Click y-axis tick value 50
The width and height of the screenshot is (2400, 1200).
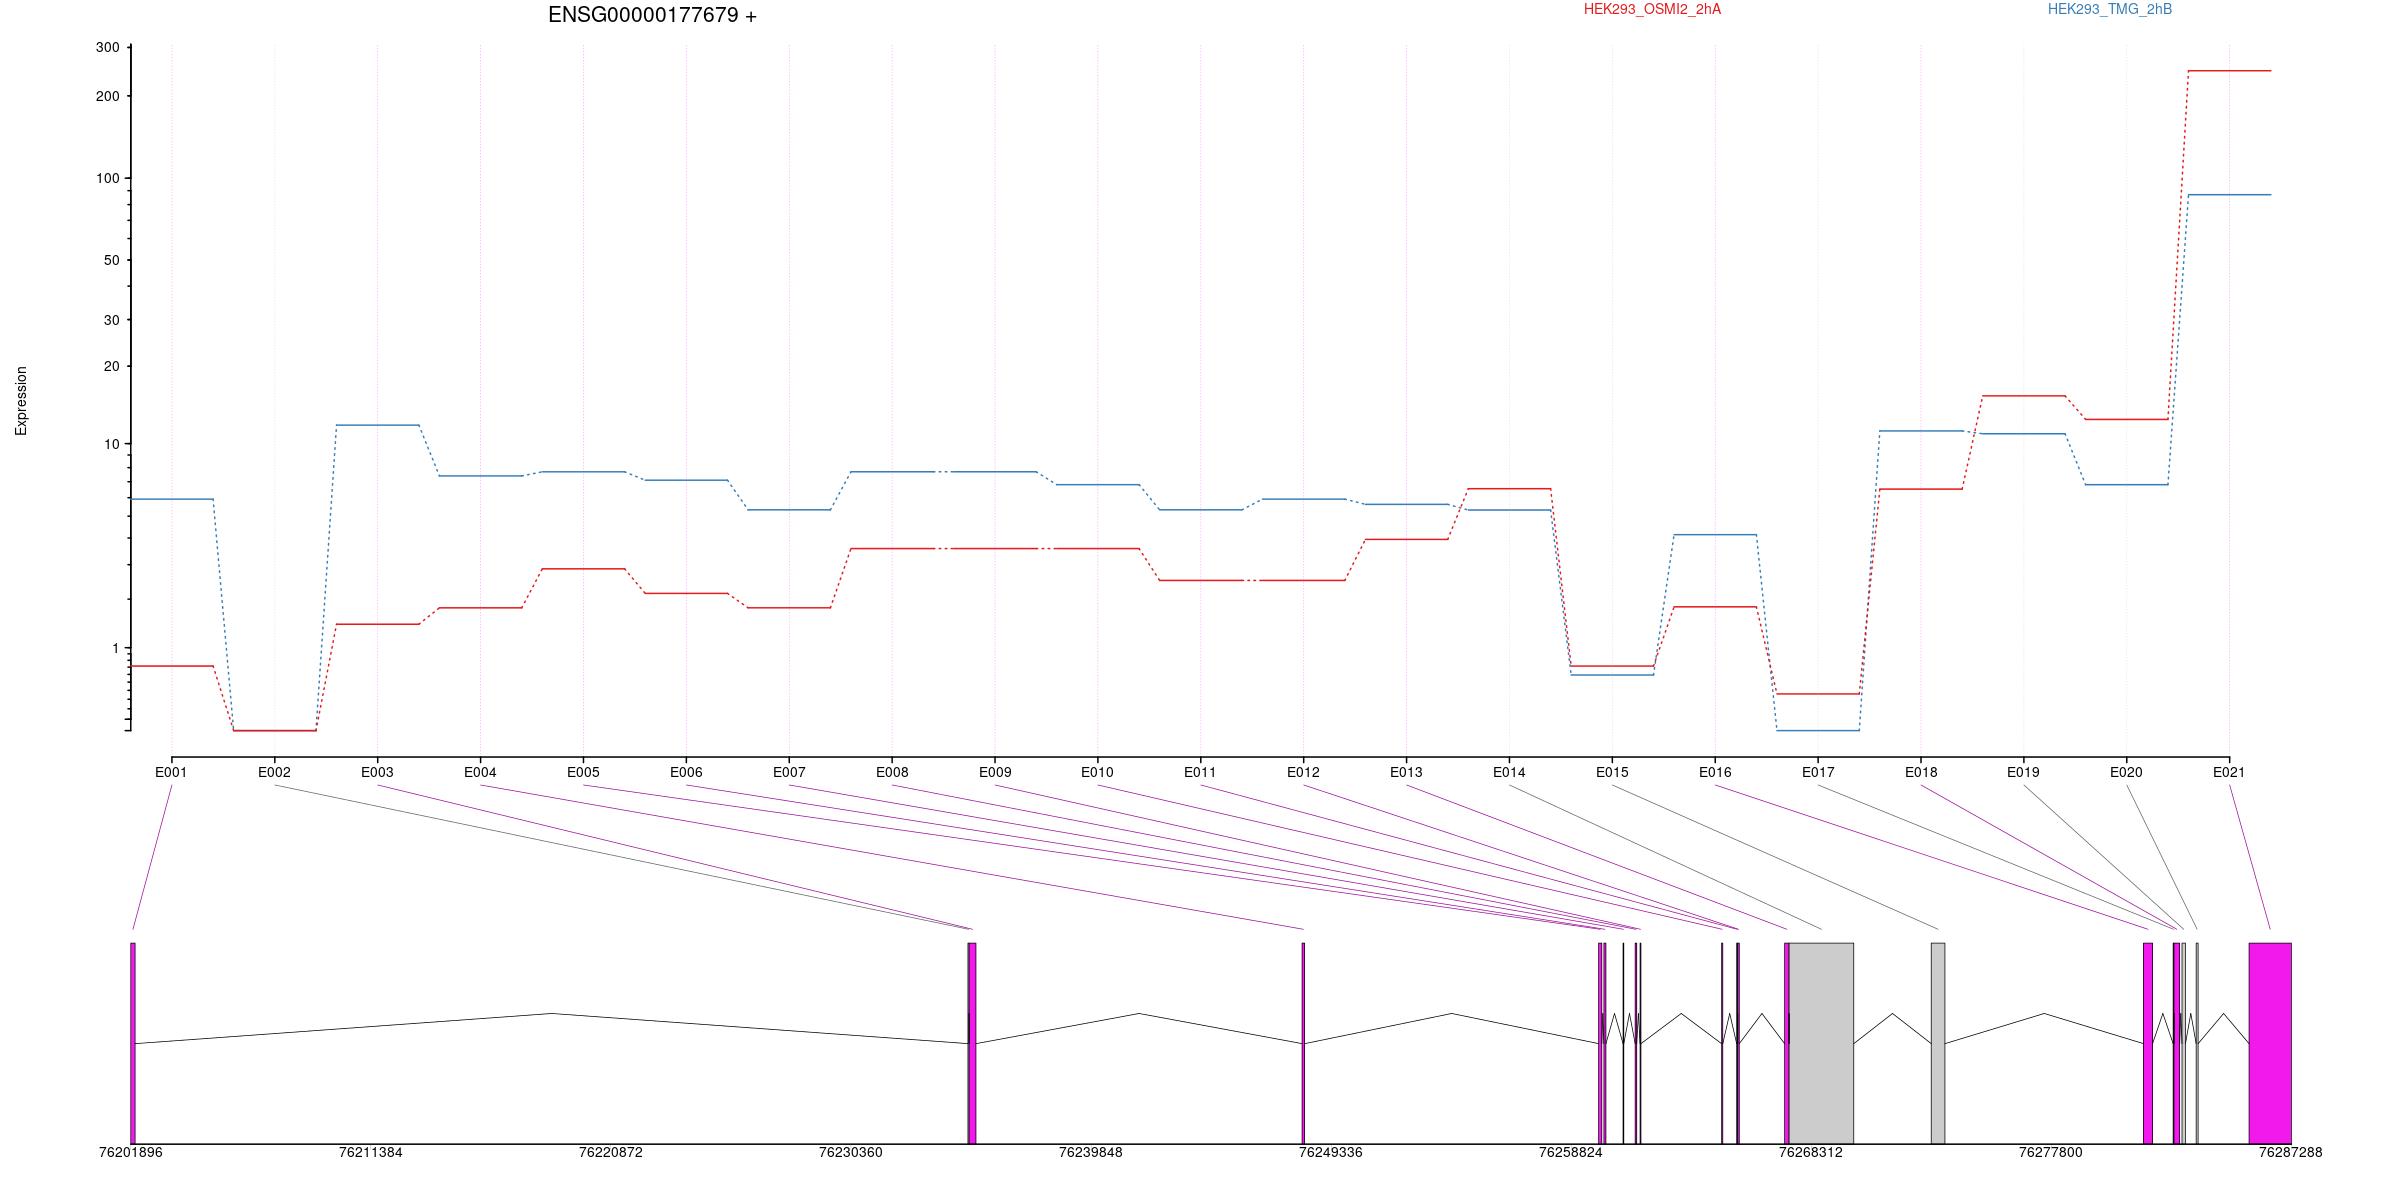[x=112, y=260]
